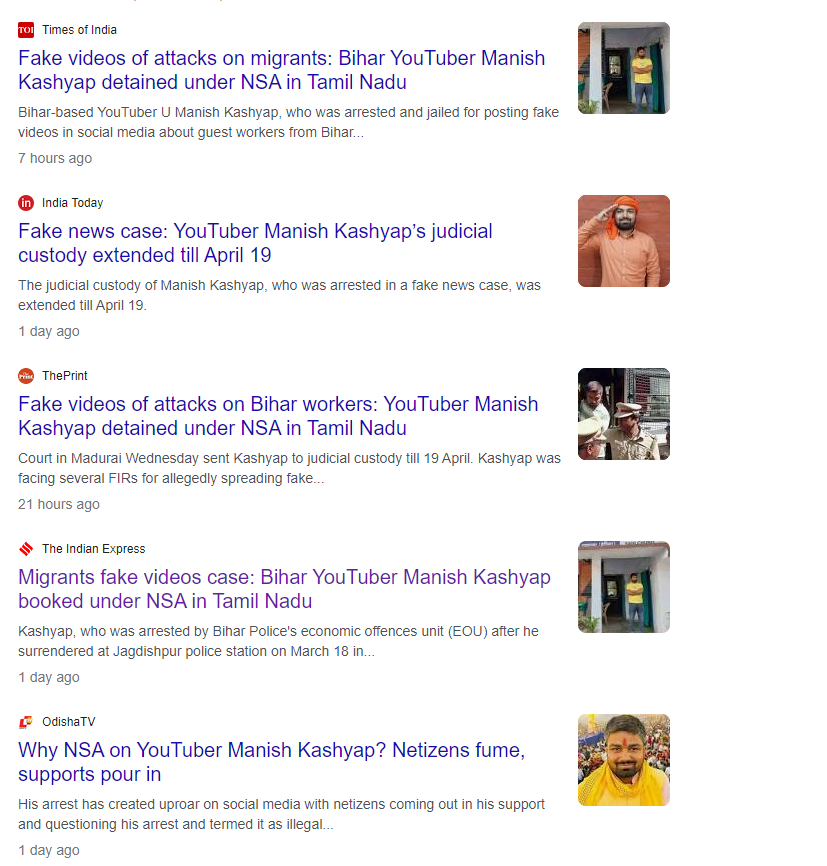View ThePrint police officers thumbnail
This screenshot has width=827, height=866.
click(x=624, y=414)
